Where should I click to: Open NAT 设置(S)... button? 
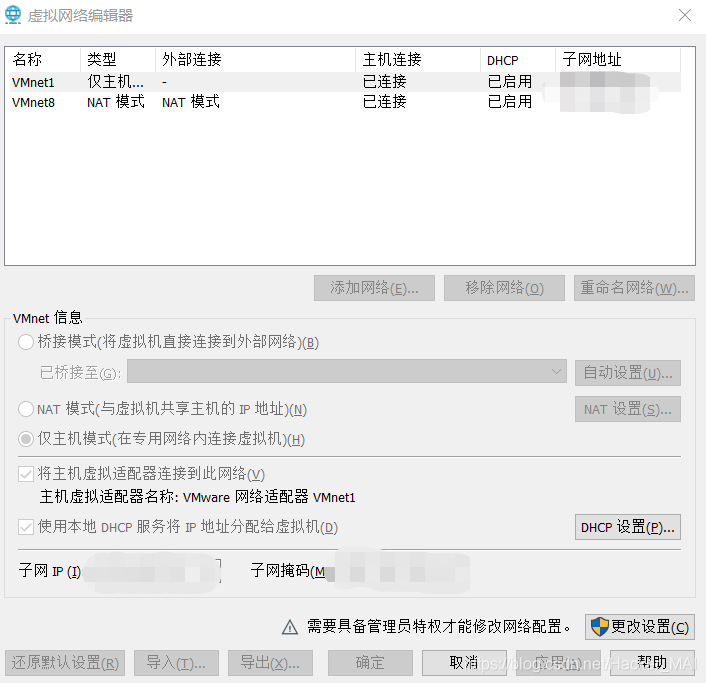[x=628, y=409]
